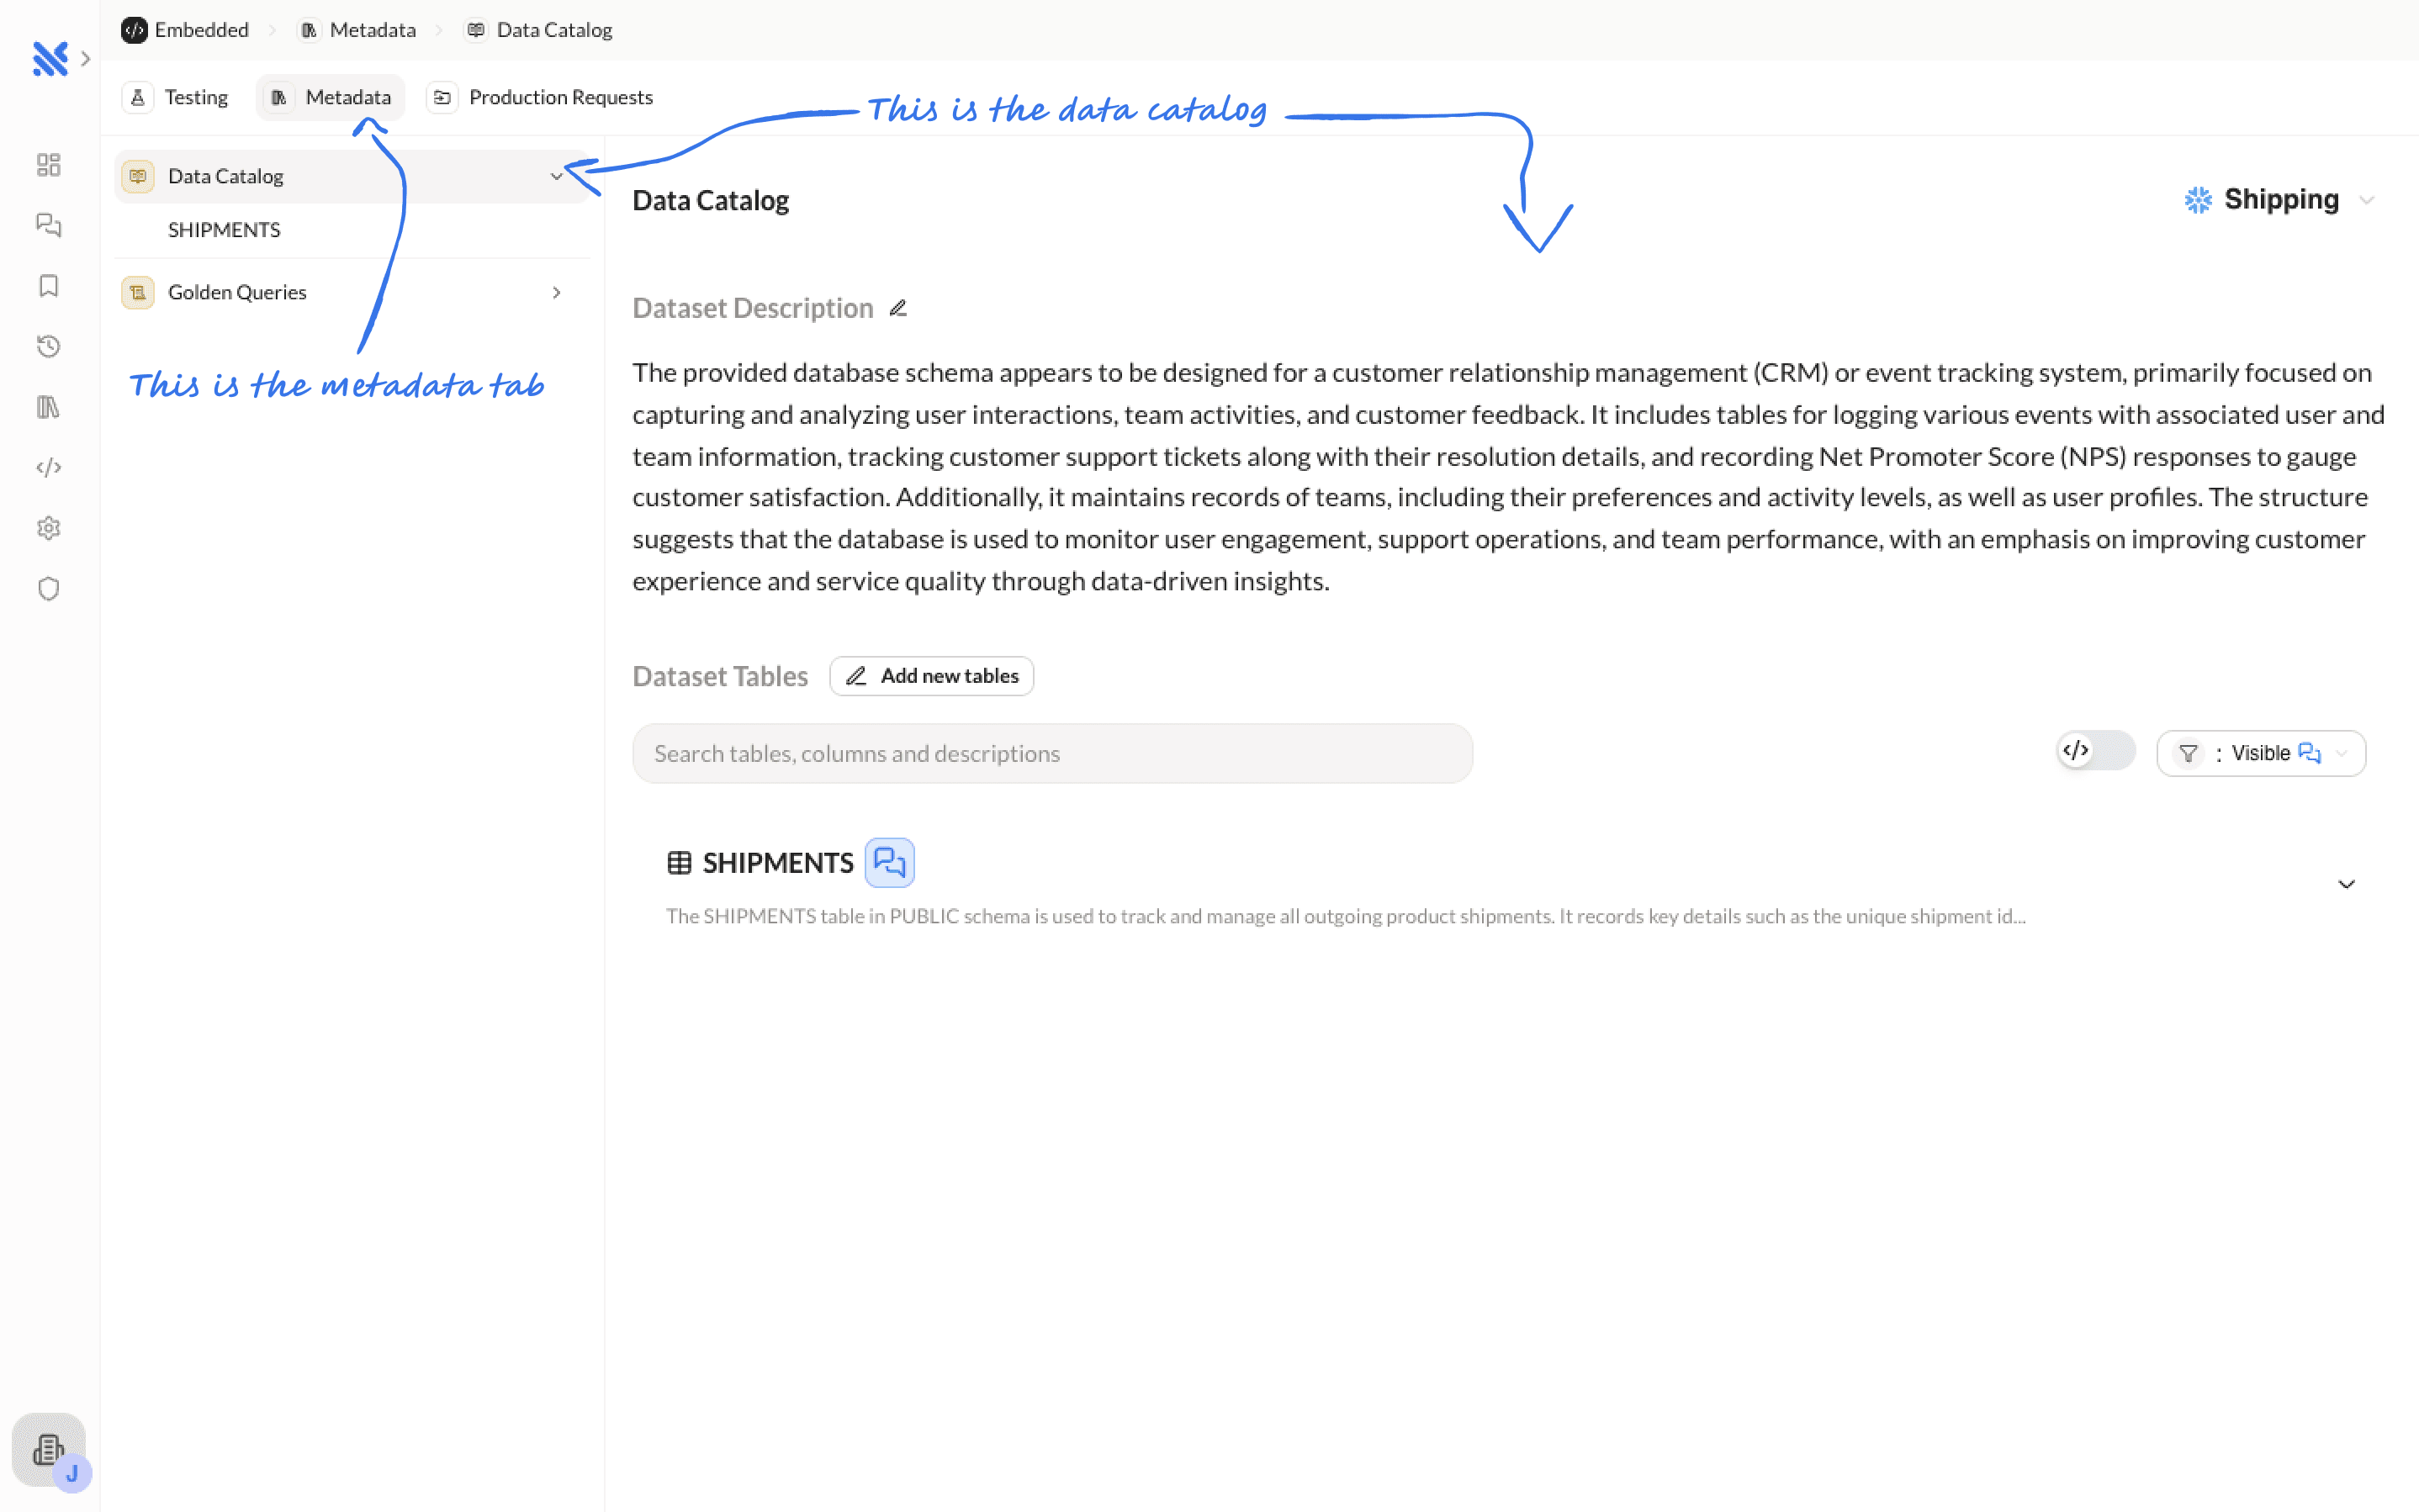The width and height of the screenshot is (2419, 1512).
Task: Open the chat conversations sidebar icon
Action: (48, 225)
